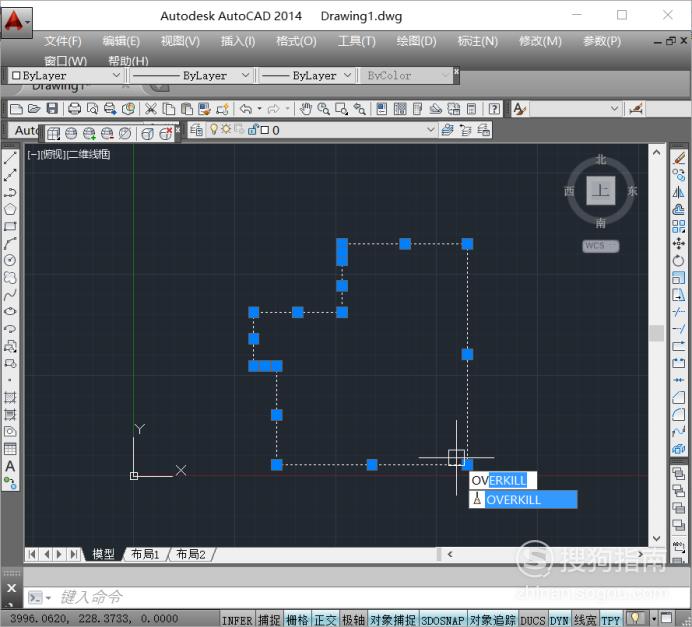692x627 pixels.
Task: Select the Rectangle tool
Action: point(10,226)
